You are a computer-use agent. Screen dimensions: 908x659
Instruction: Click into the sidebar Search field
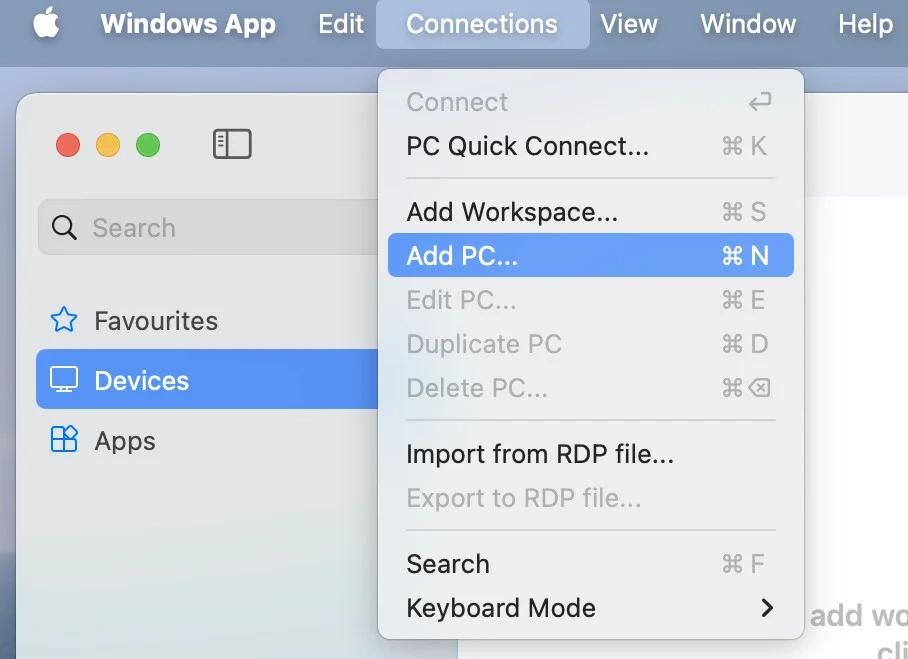pyautogui.click(x=208, y=228)
